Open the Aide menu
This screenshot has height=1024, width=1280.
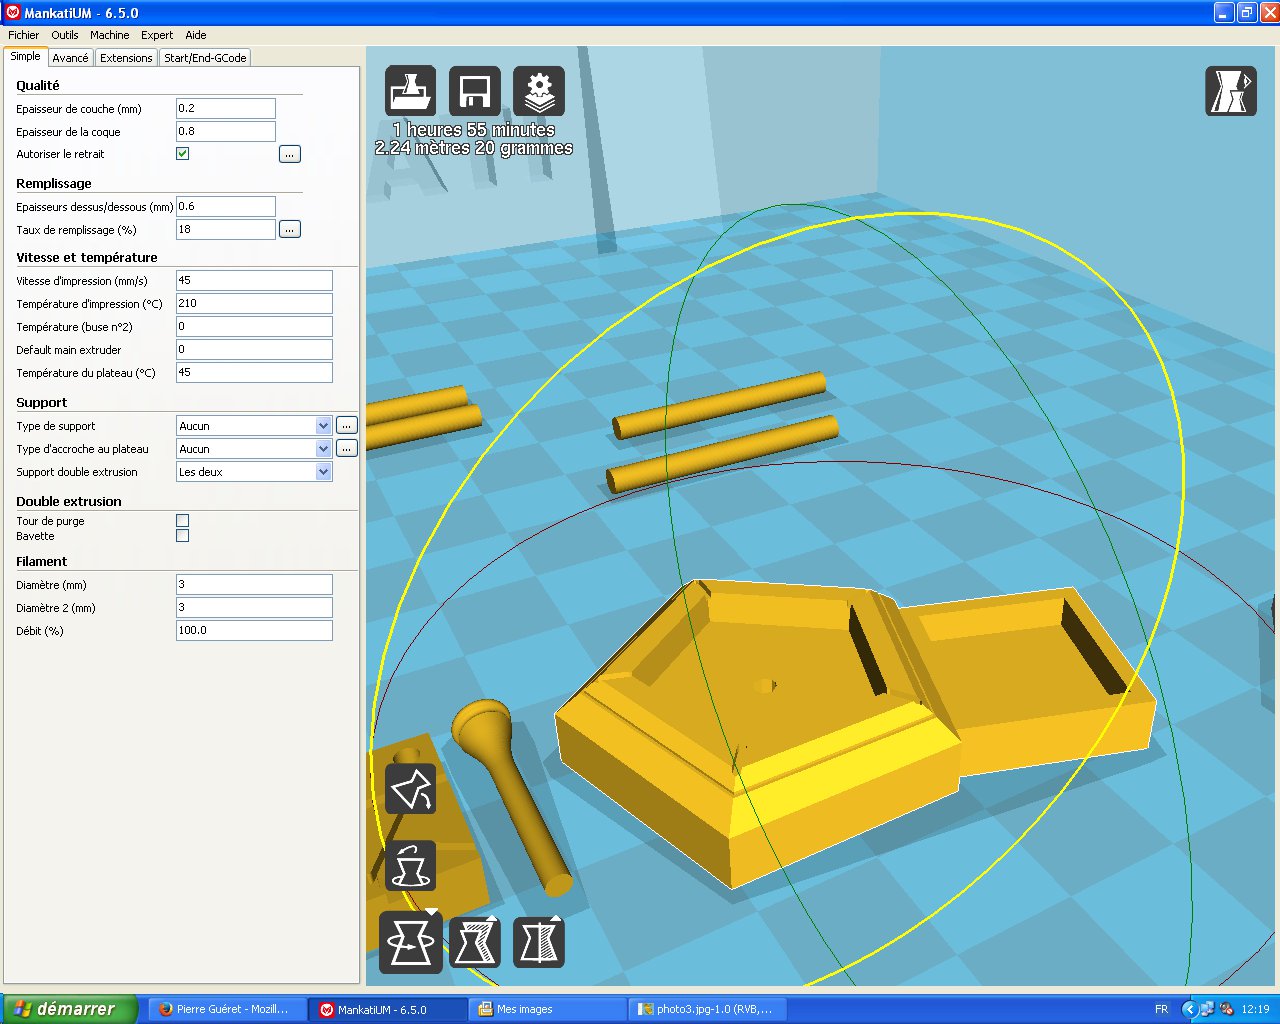pos(196,35)
